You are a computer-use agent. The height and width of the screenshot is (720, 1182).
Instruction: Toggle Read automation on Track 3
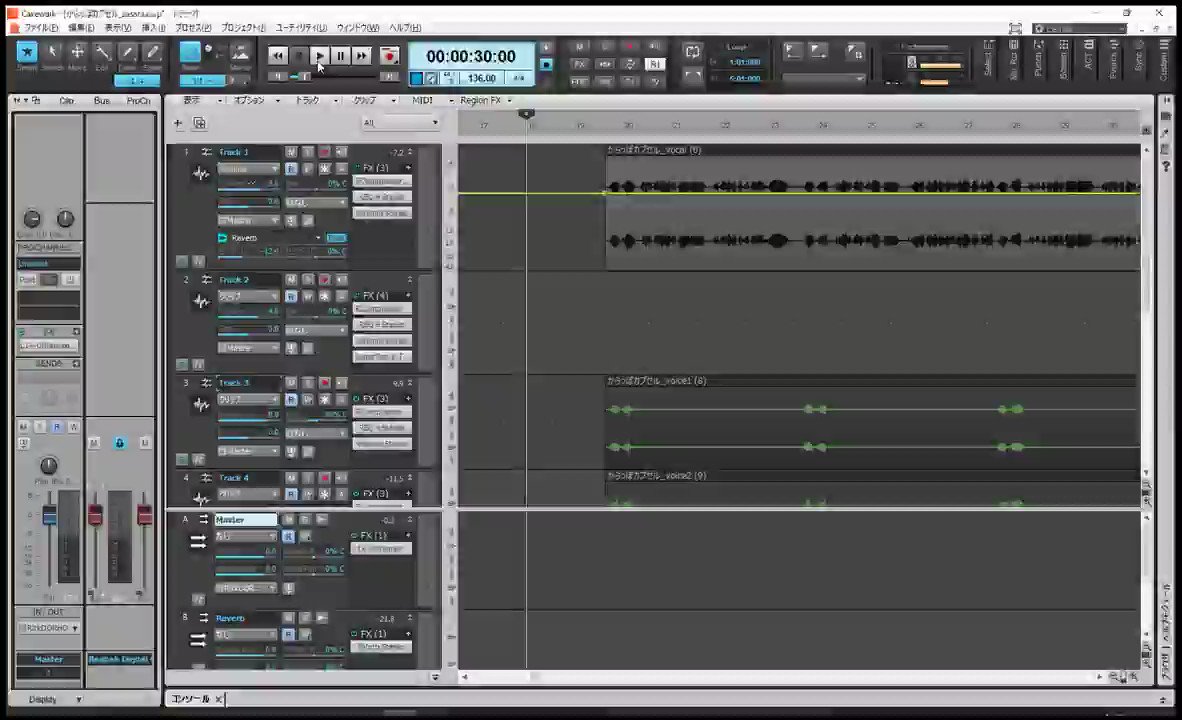291,399
